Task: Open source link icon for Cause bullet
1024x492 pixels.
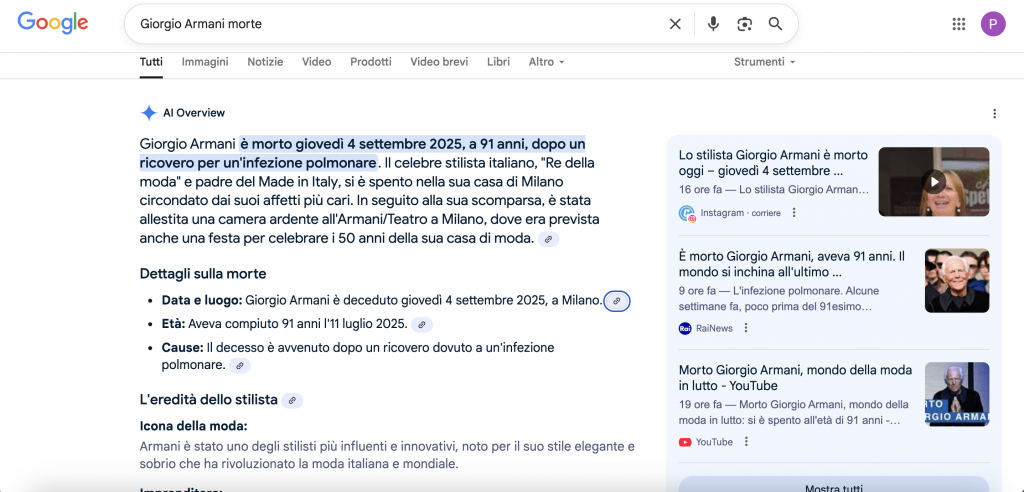Action: (x=240, y=365)
